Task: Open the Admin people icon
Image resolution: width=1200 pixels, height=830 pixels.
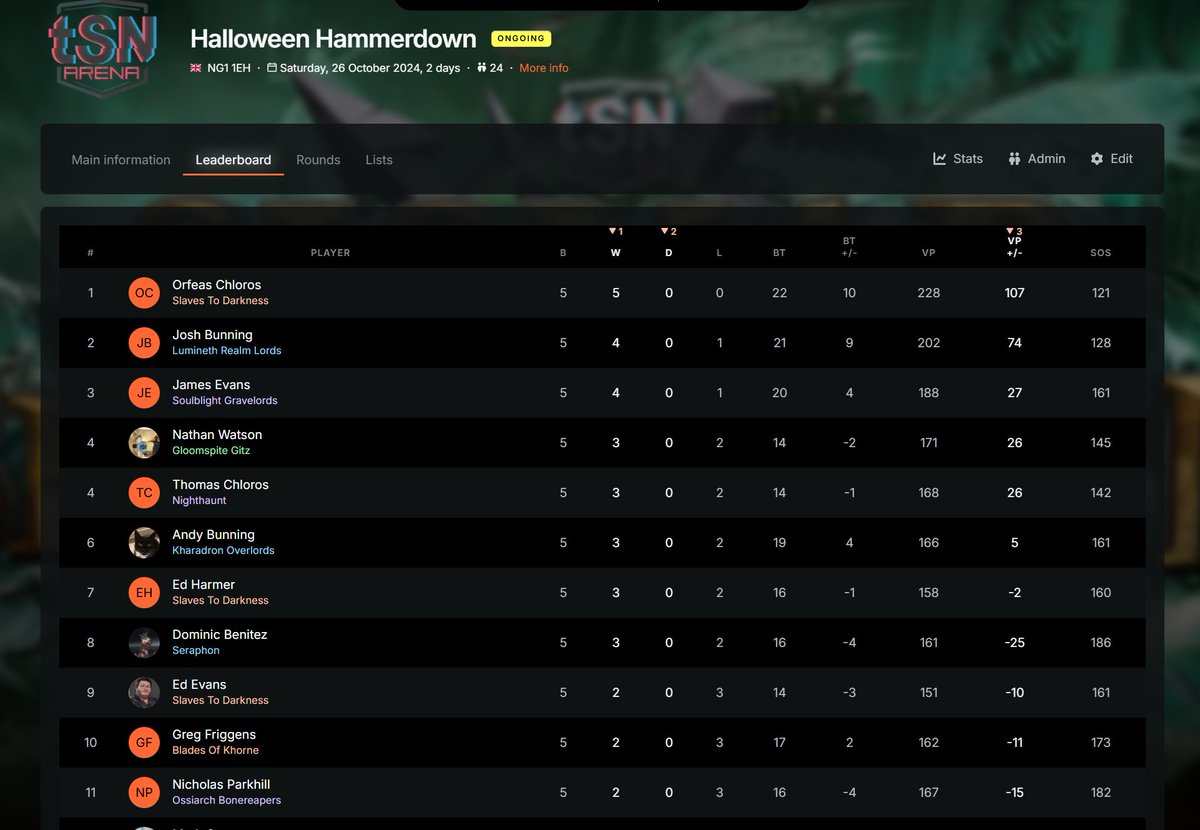Action: [x=1014, y=159]
